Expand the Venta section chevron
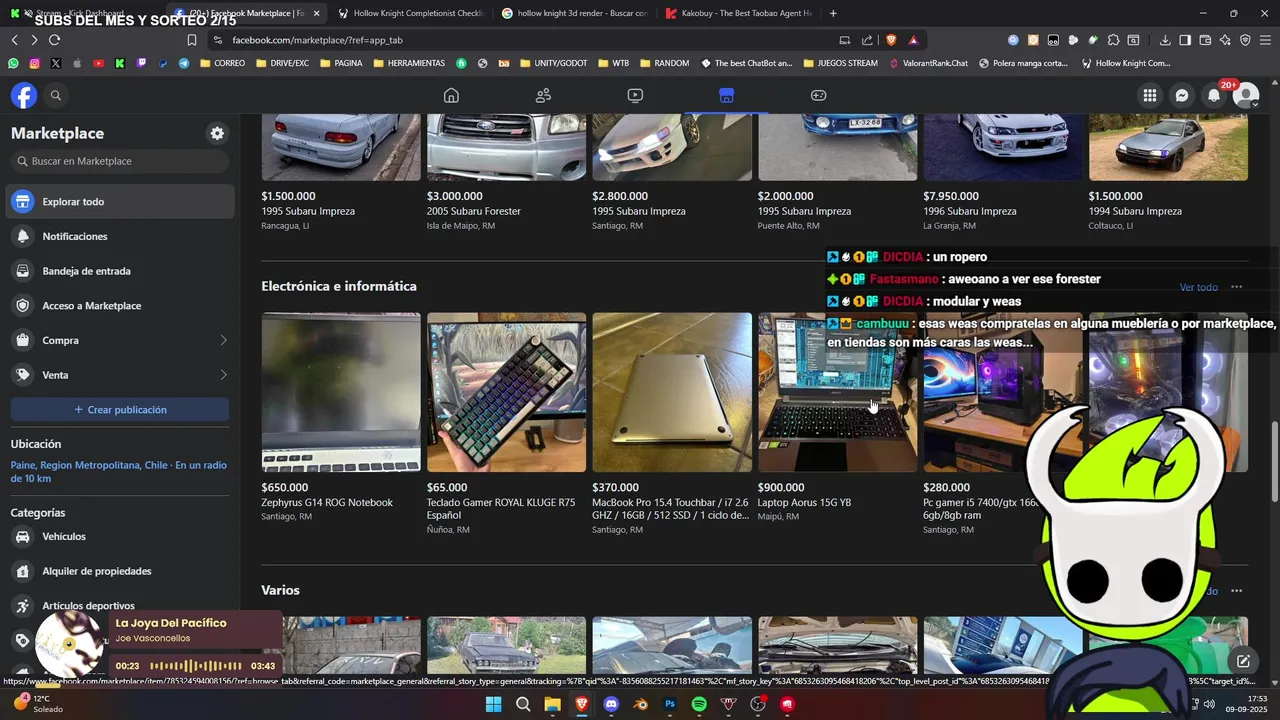The image size is (1280, 720). [223, 375]
